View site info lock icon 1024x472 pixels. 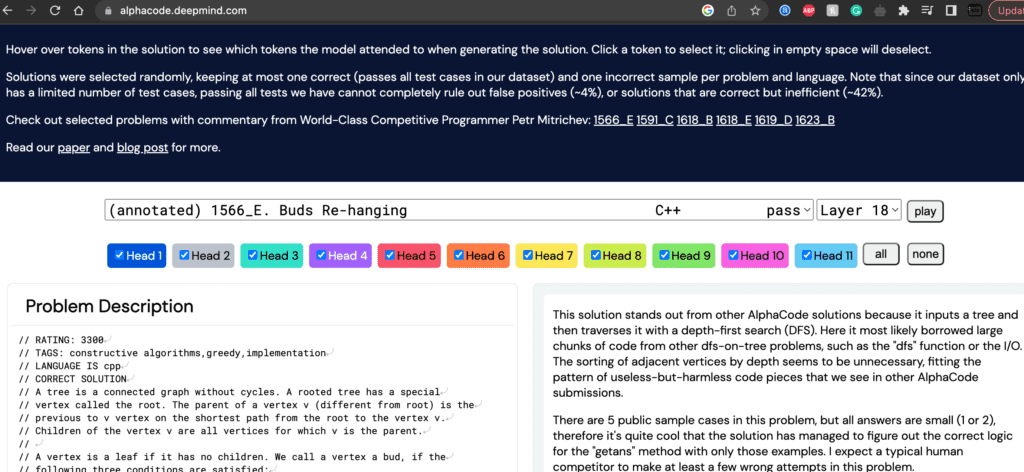point(108,10)
